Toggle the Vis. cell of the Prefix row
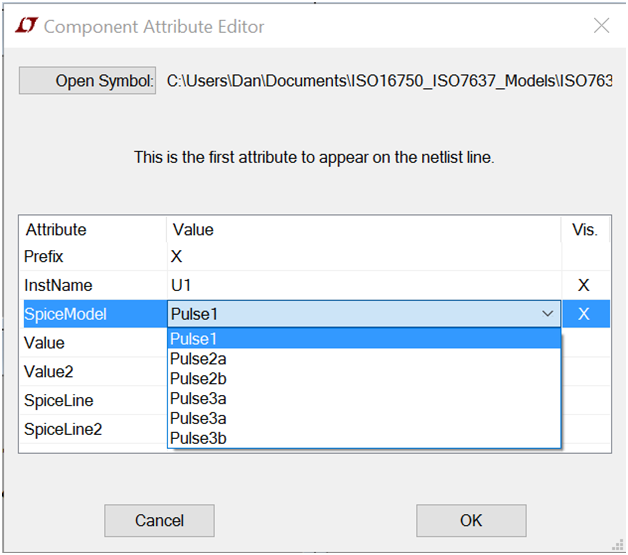 [x=586, y=256]
